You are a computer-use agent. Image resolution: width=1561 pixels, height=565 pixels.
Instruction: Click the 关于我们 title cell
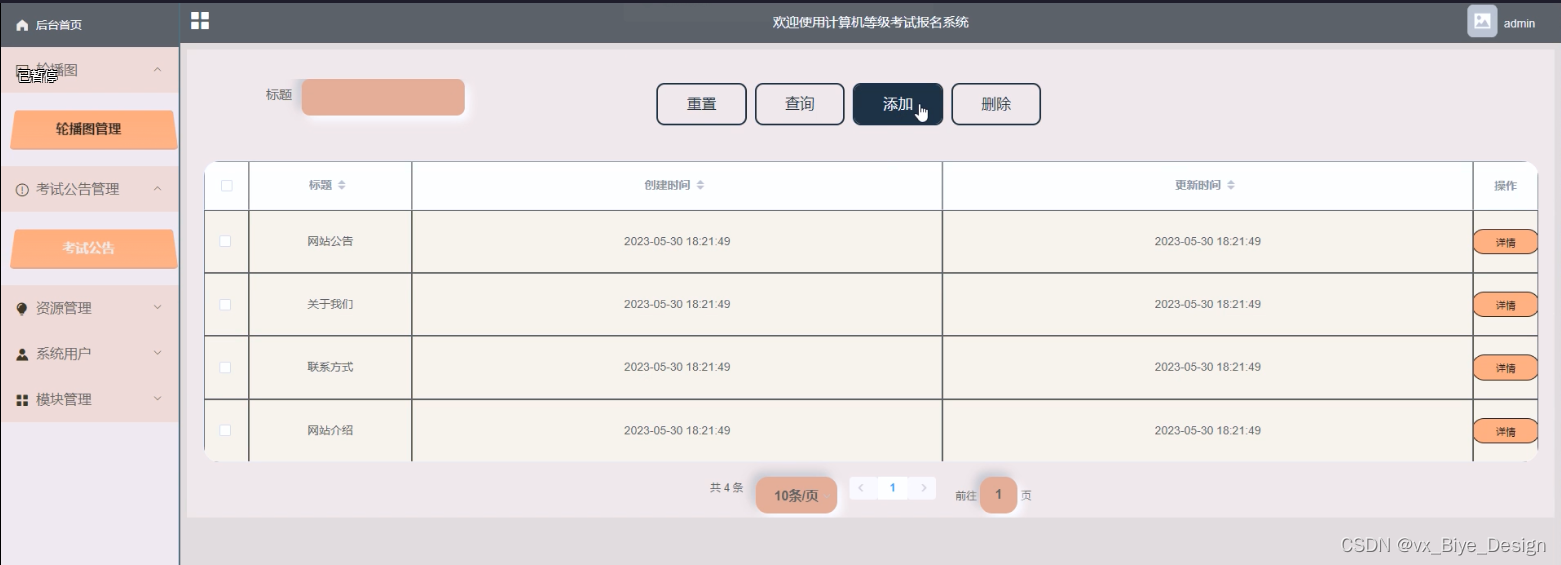(330, 304)
